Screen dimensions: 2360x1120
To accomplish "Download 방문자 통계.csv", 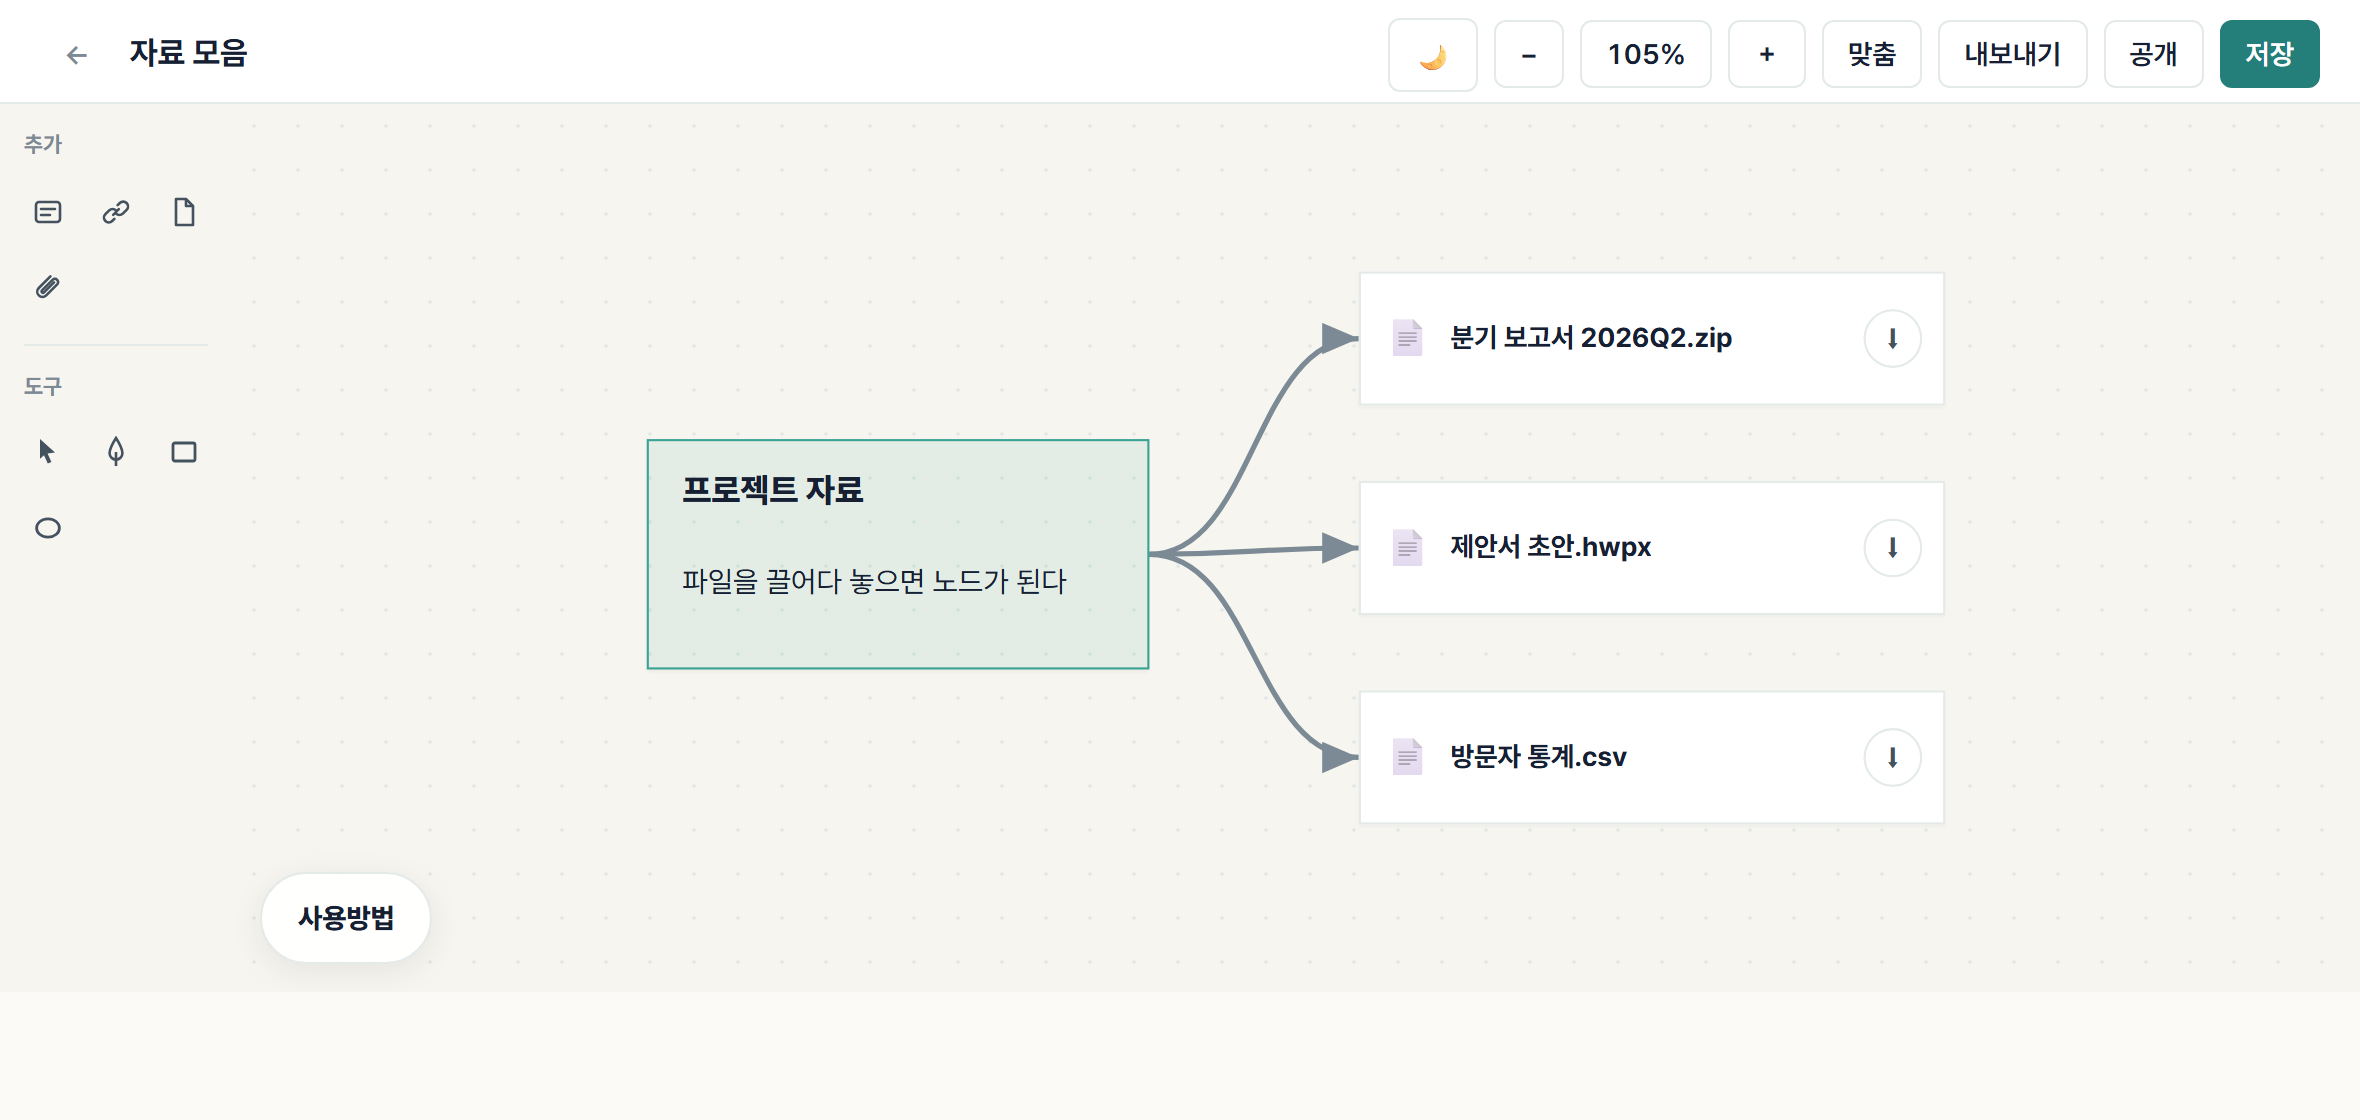I will pyautogui.click(x=1893, y=758).
